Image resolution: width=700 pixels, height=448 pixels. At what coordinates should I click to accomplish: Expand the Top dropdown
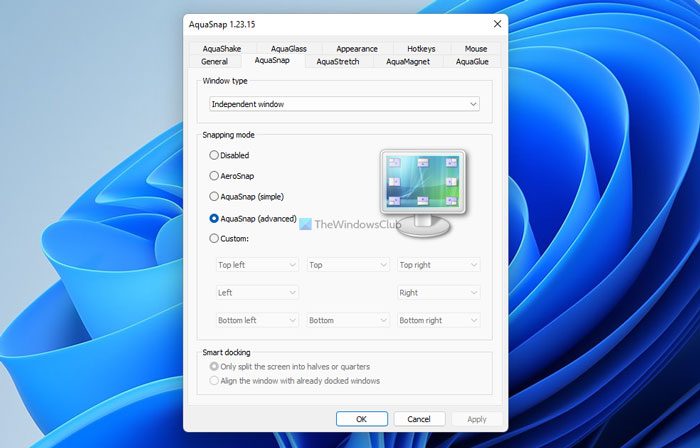click(x=348, y=265)
